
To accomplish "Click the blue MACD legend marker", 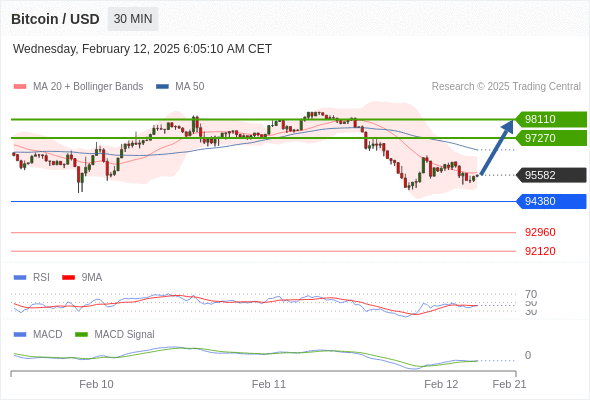I will (20, 335).
